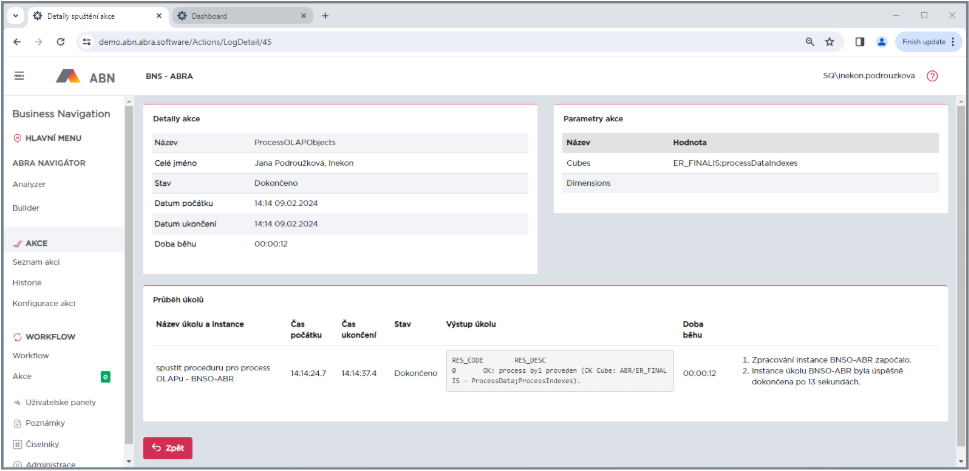Click the task name 'spustit proceduru pro process OLAPu'
Screen dimensions: 969x471
(x=213, y=373)
